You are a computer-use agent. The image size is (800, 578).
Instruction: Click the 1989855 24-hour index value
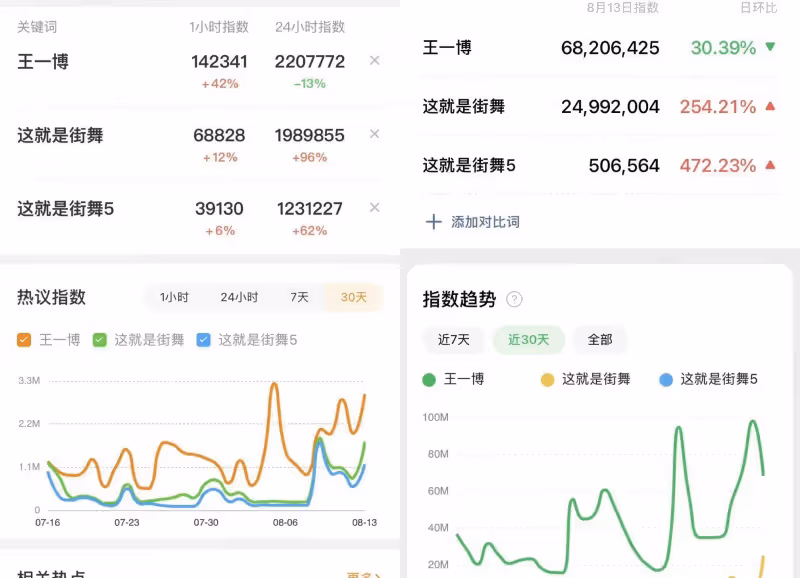(310, 135)
